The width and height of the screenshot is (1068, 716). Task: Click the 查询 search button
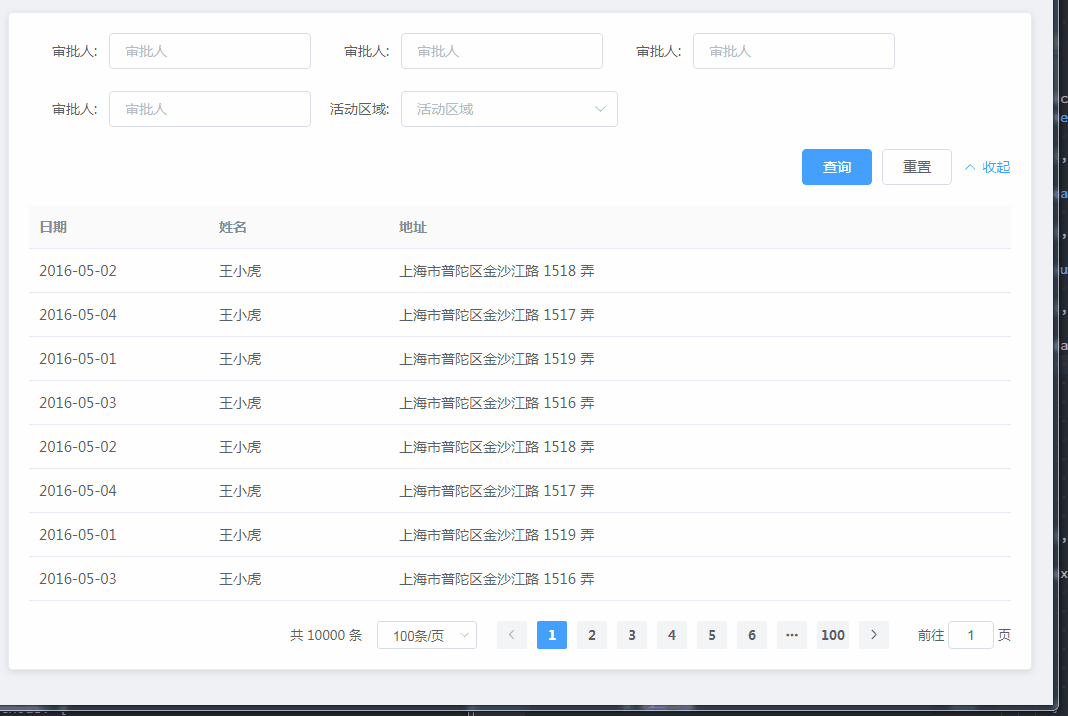coord(836,167)
